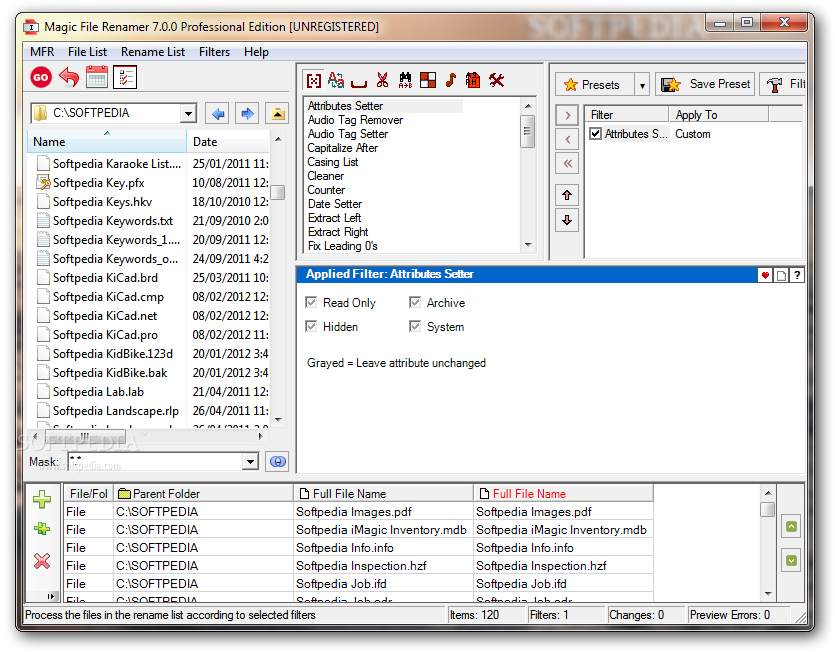
Task: Click the filter list vertical scrollbar thumb
Action: click(x=528, y=132)
